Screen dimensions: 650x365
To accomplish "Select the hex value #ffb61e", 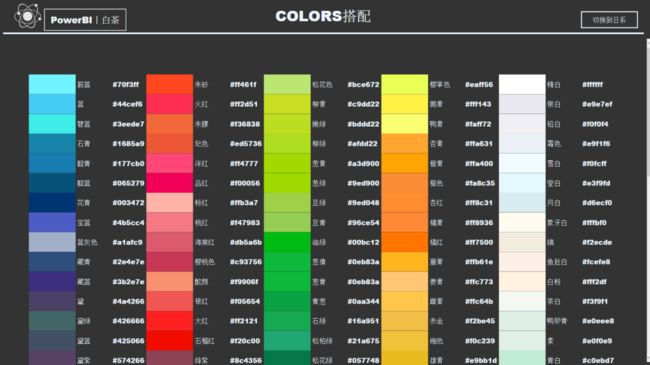I will (x=479, y=262).
